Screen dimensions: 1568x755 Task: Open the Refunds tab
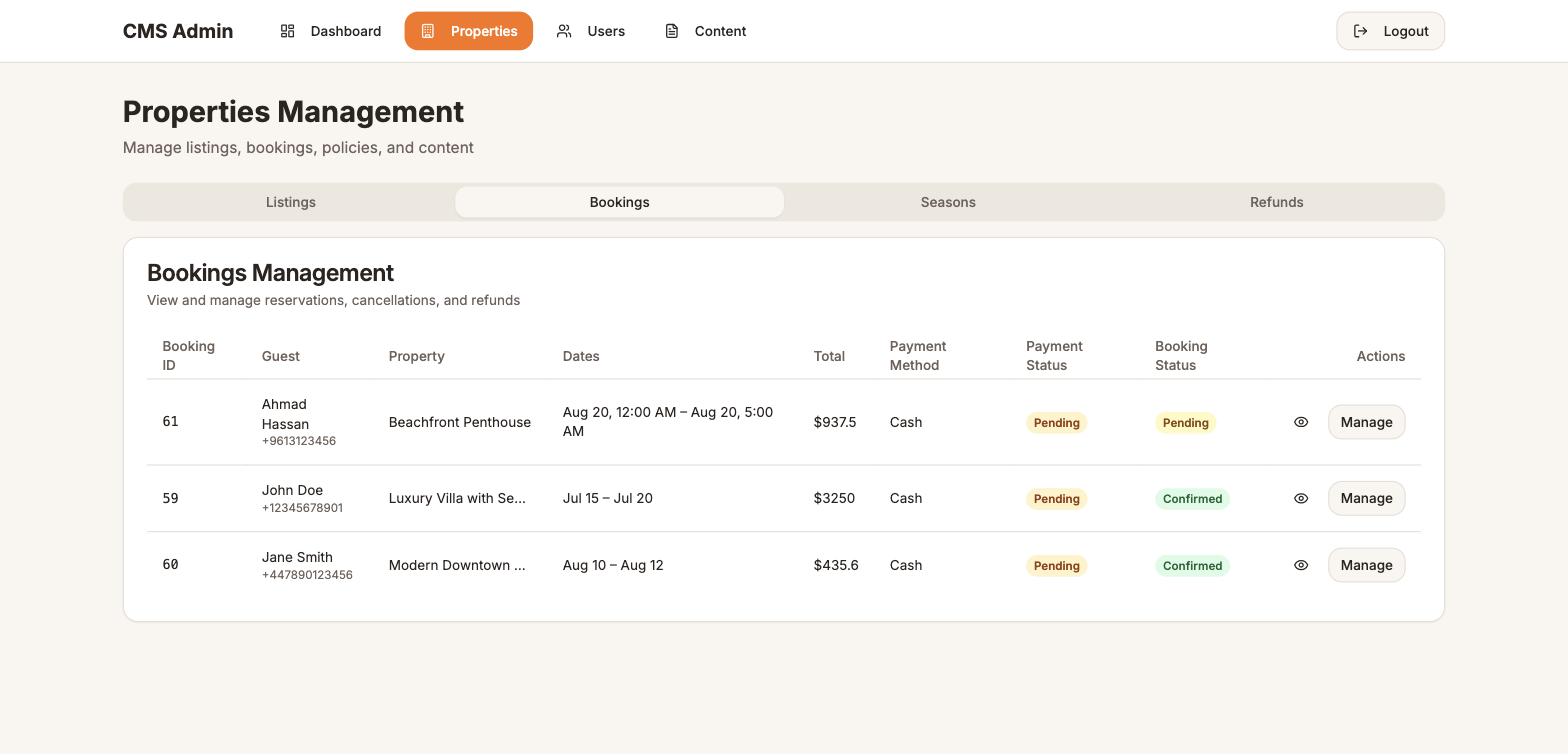[1277, 202]
